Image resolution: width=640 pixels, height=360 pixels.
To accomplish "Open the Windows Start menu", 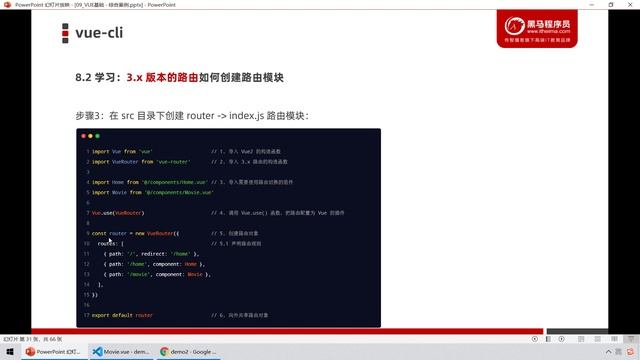I will click(x=10, y=352).
